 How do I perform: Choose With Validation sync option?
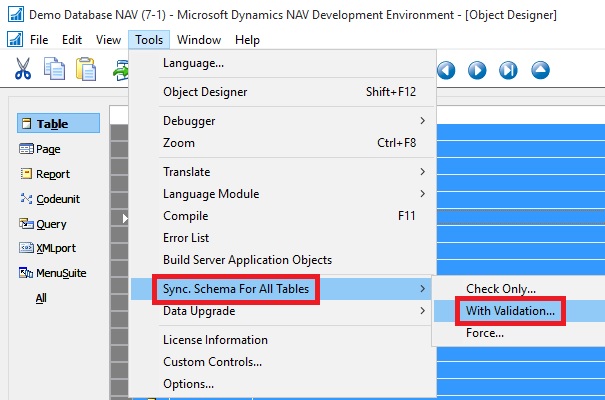coord(510,311)
